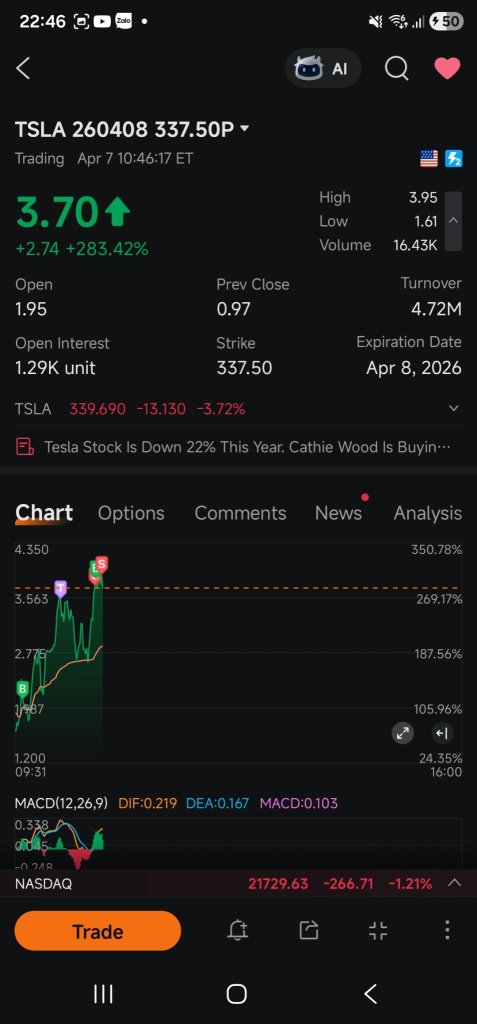
Task: Expand the TSLA underlying stock row chevron
Action: [453, 409]
